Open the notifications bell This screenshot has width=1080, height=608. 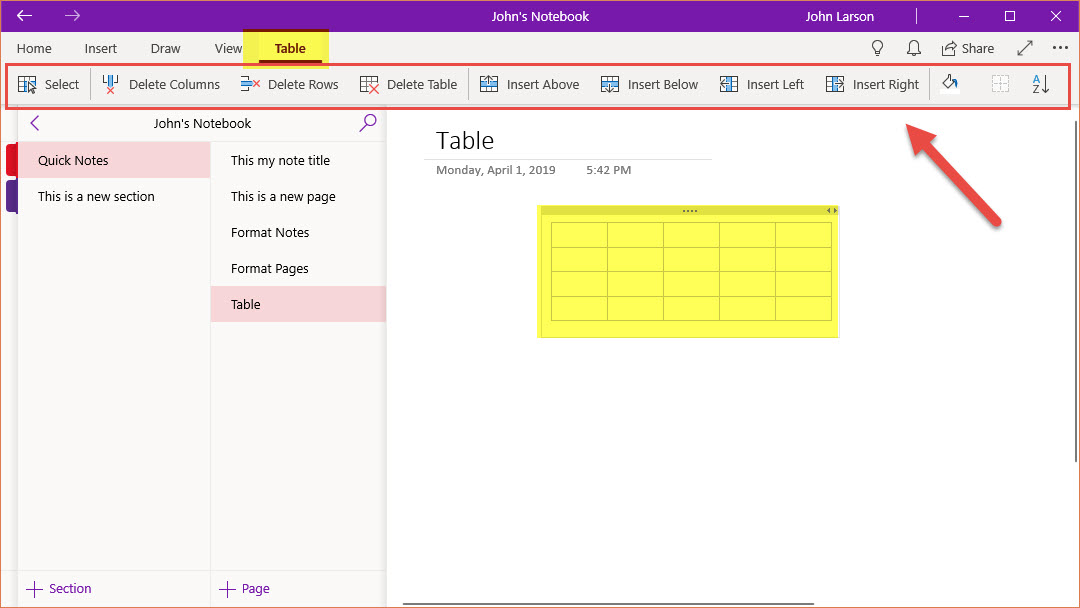pos(913,49)
